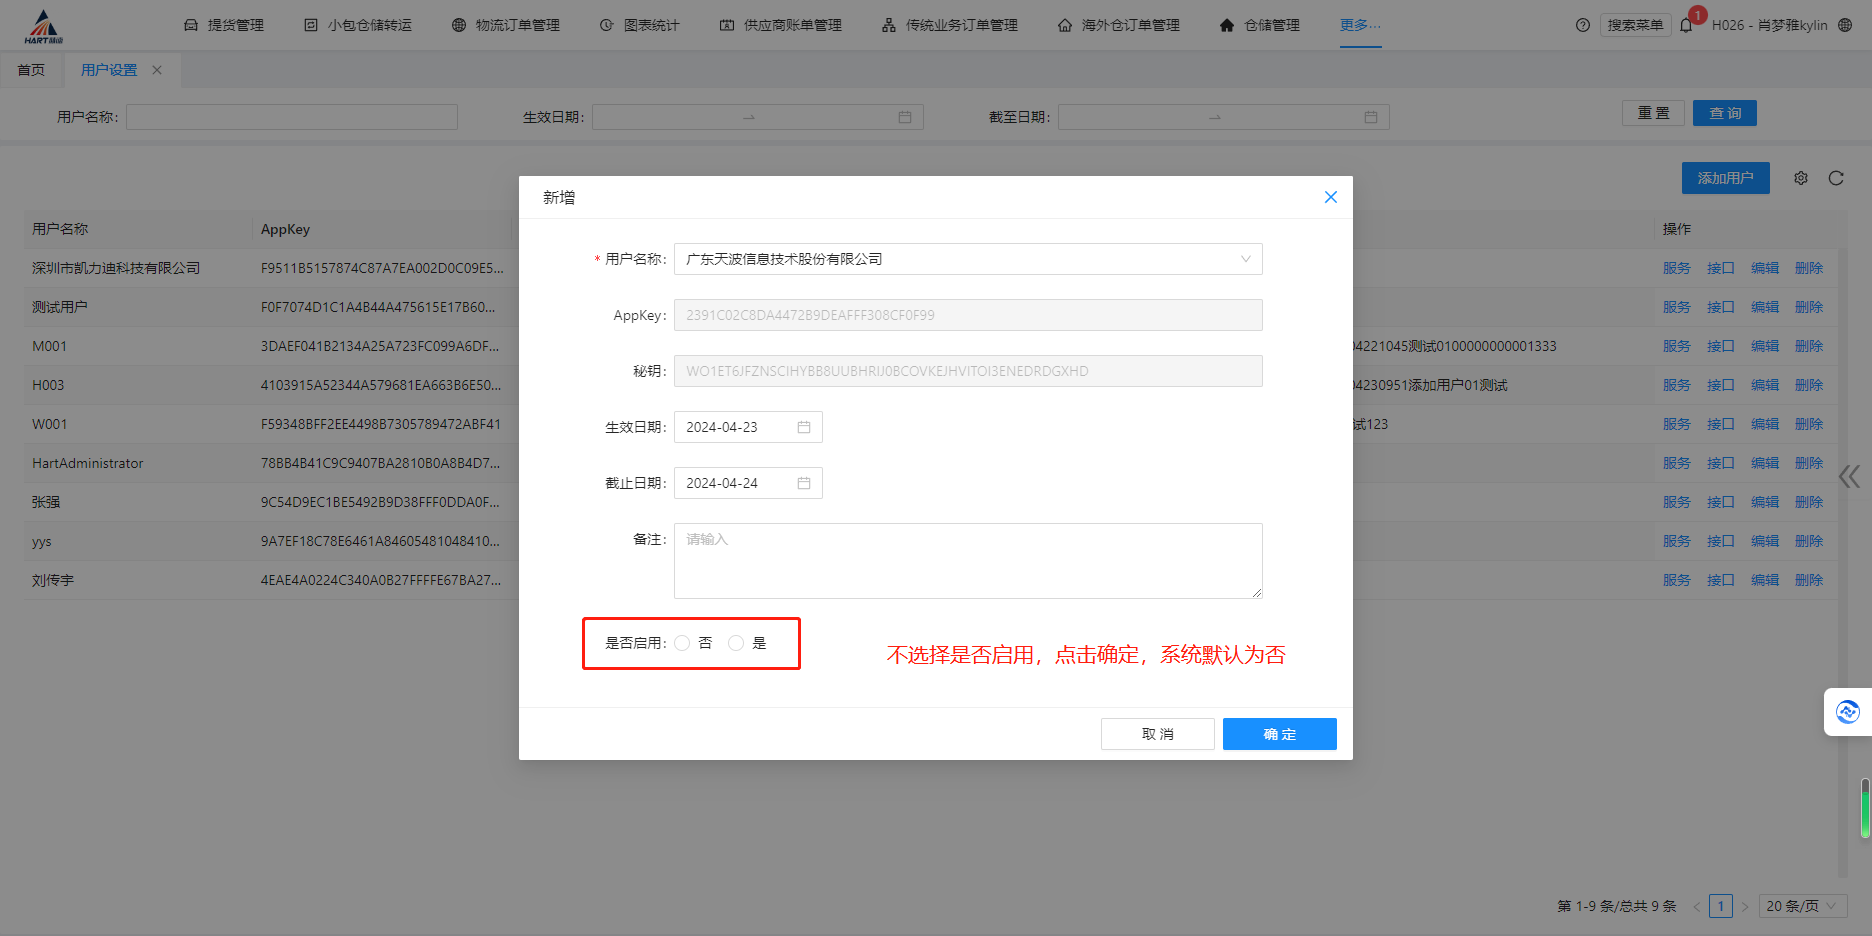This screenshot has width=1872, height=936.
Task: Expand the collapsed side panel double chevron
Action: click(1849, 477)
